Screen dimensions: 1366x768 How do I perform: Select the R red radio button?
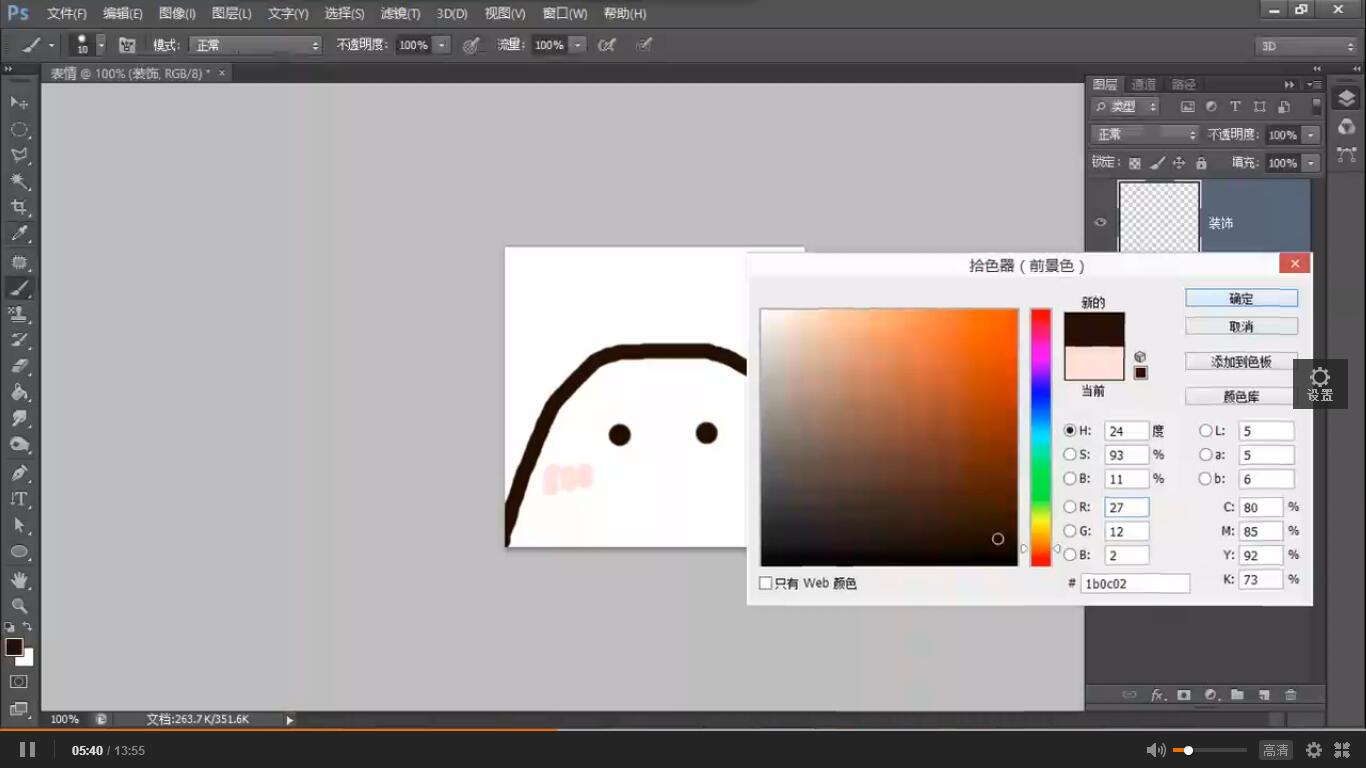[x=1070, y=507]
